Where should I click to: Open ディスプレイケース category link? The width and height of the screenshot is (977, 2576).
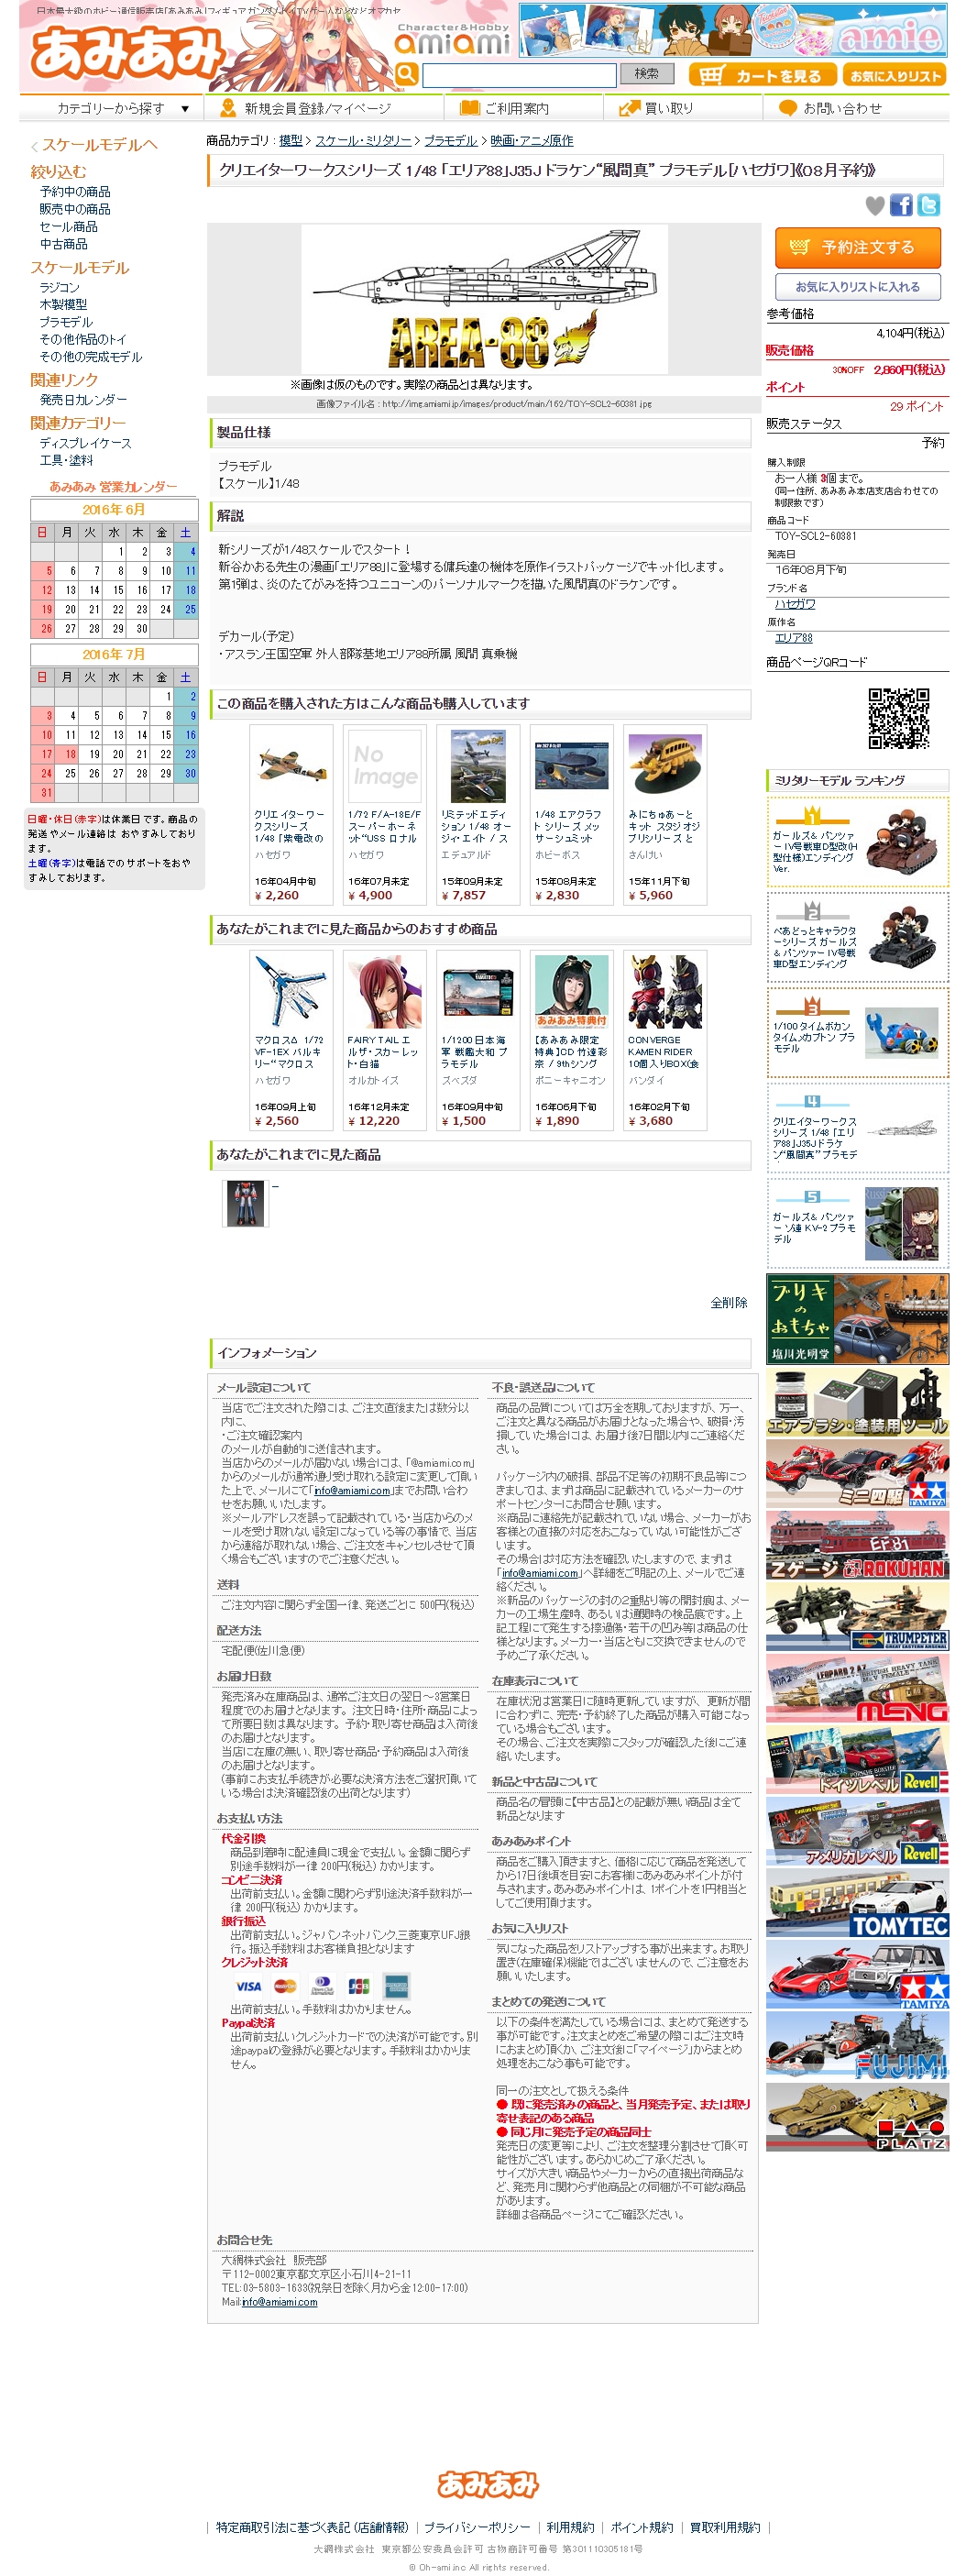[85, 444]
